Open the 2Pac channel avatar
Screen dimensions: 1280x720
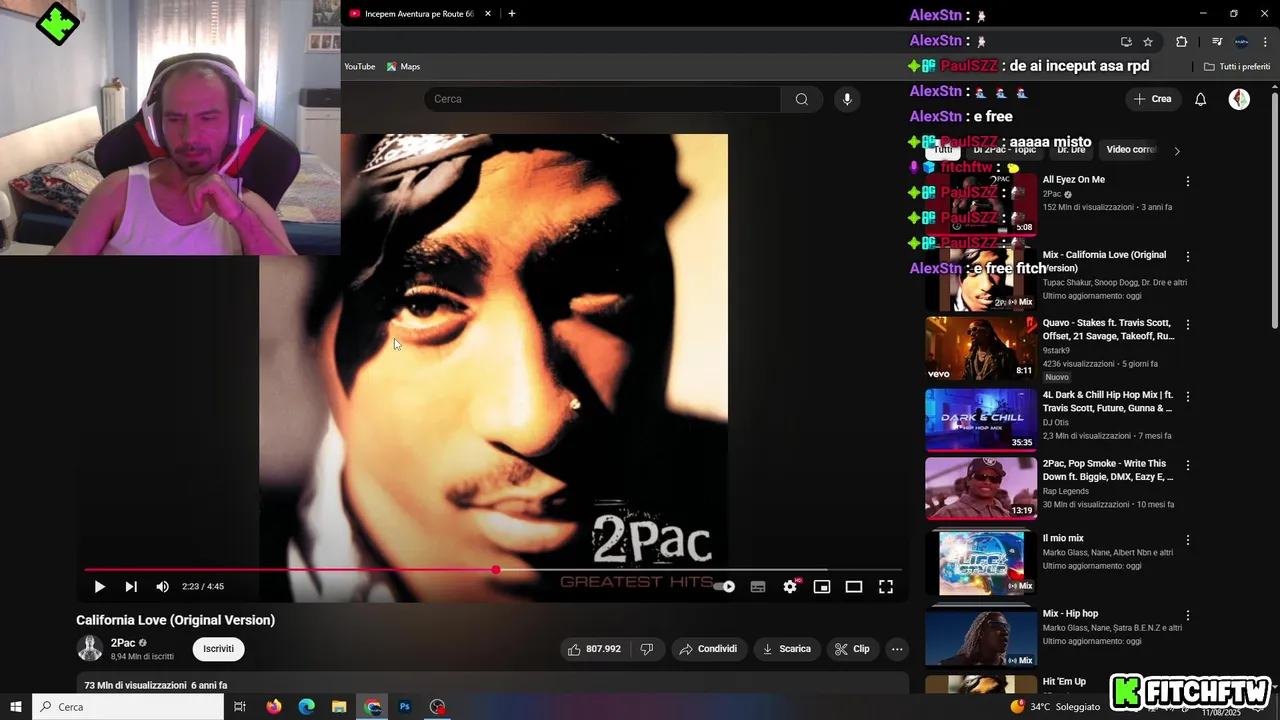pos(90,649)
